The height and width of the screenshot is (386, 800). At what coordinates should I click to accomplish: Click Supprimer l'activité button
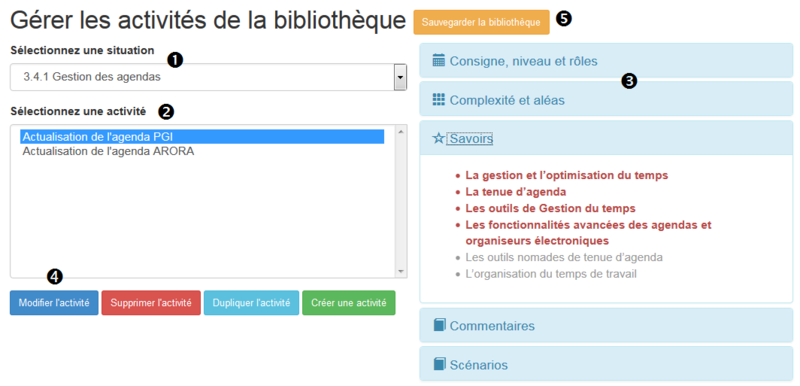click(x=151, y=303)
